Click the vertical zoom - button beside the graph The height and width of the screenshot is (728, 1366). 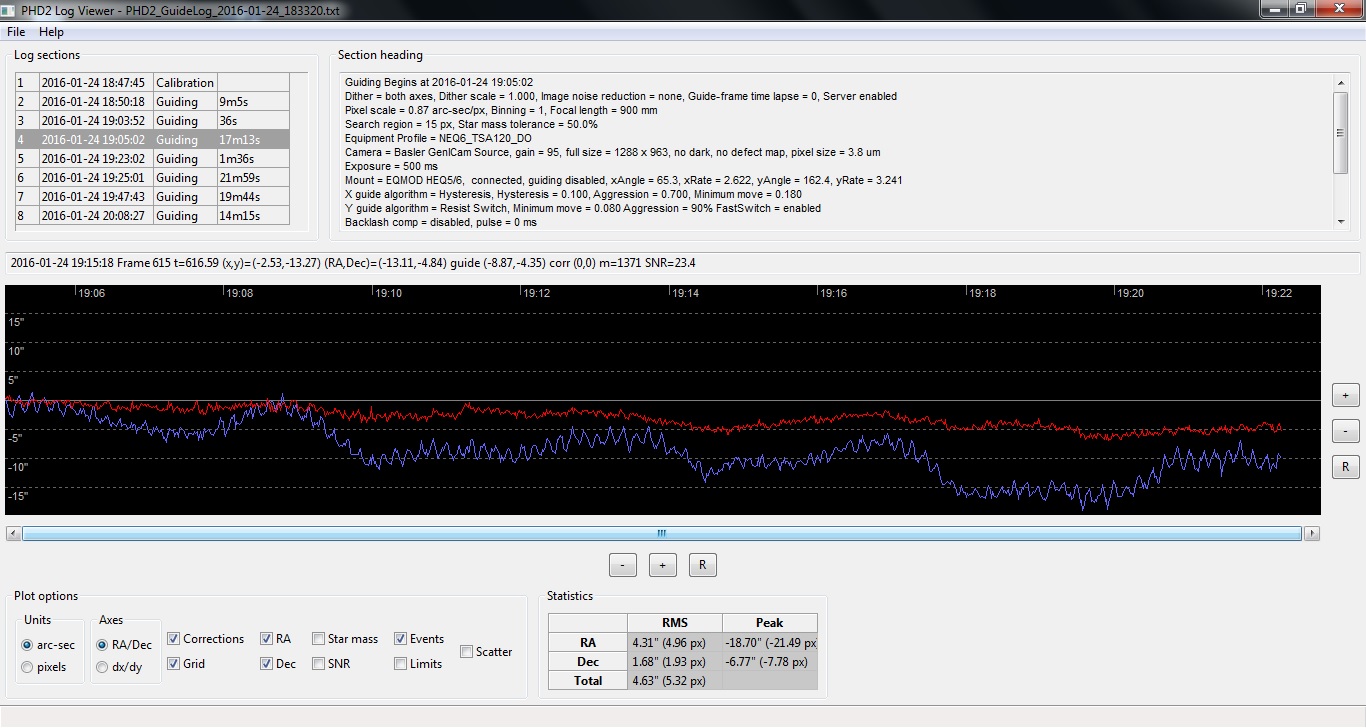coord(1345,432)
